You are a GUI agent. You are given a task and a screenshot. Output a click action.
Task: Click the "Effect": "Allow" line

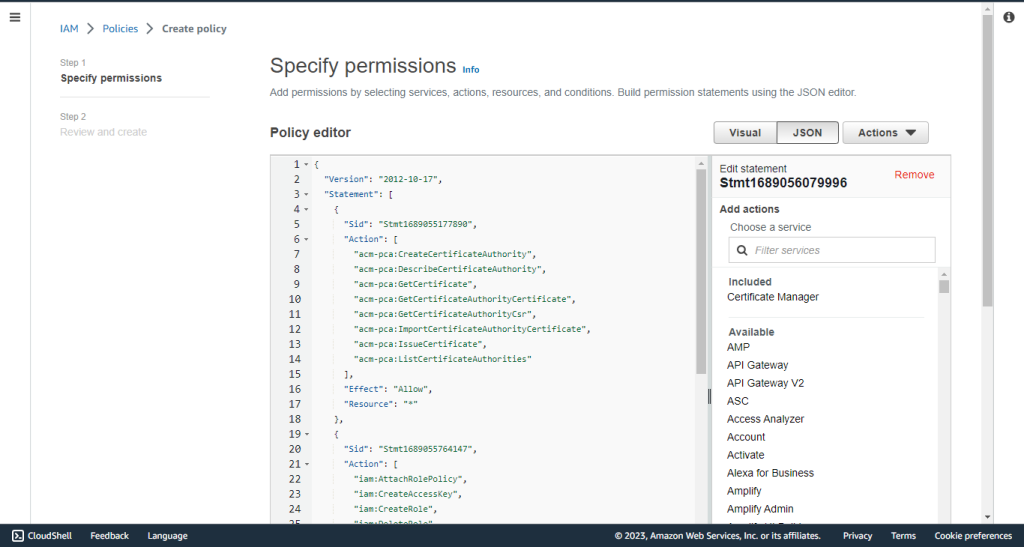pos(388,390)
